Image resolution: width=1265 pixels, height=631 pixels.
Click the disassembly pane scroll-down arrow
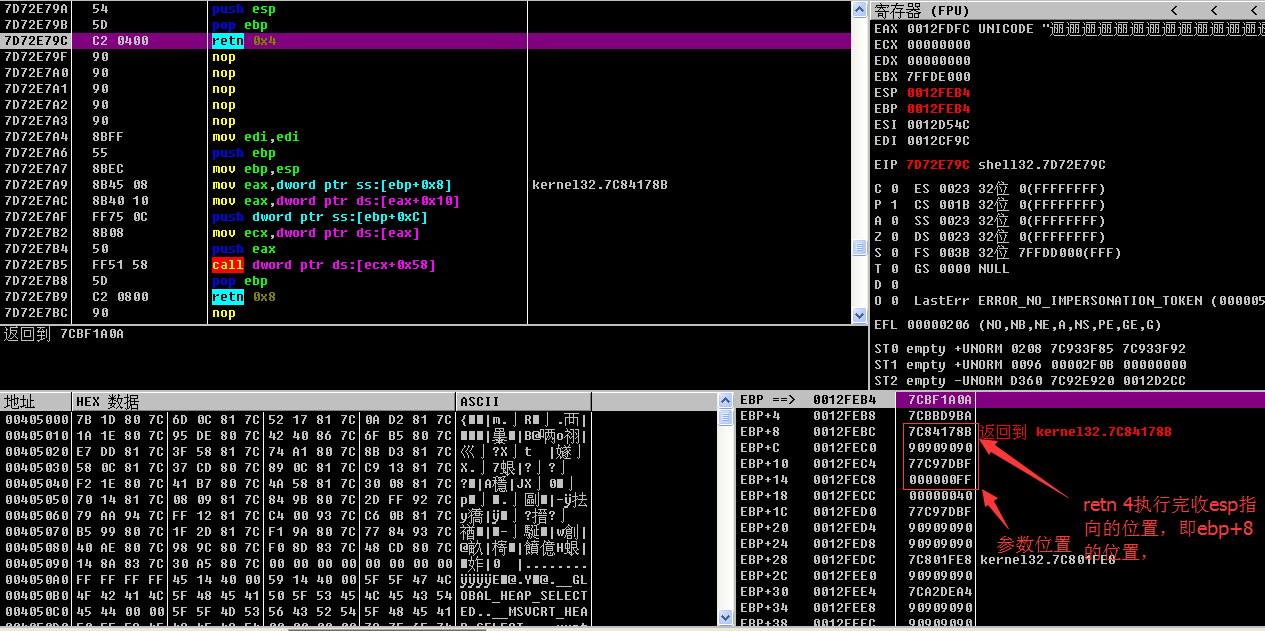(859, 316)
